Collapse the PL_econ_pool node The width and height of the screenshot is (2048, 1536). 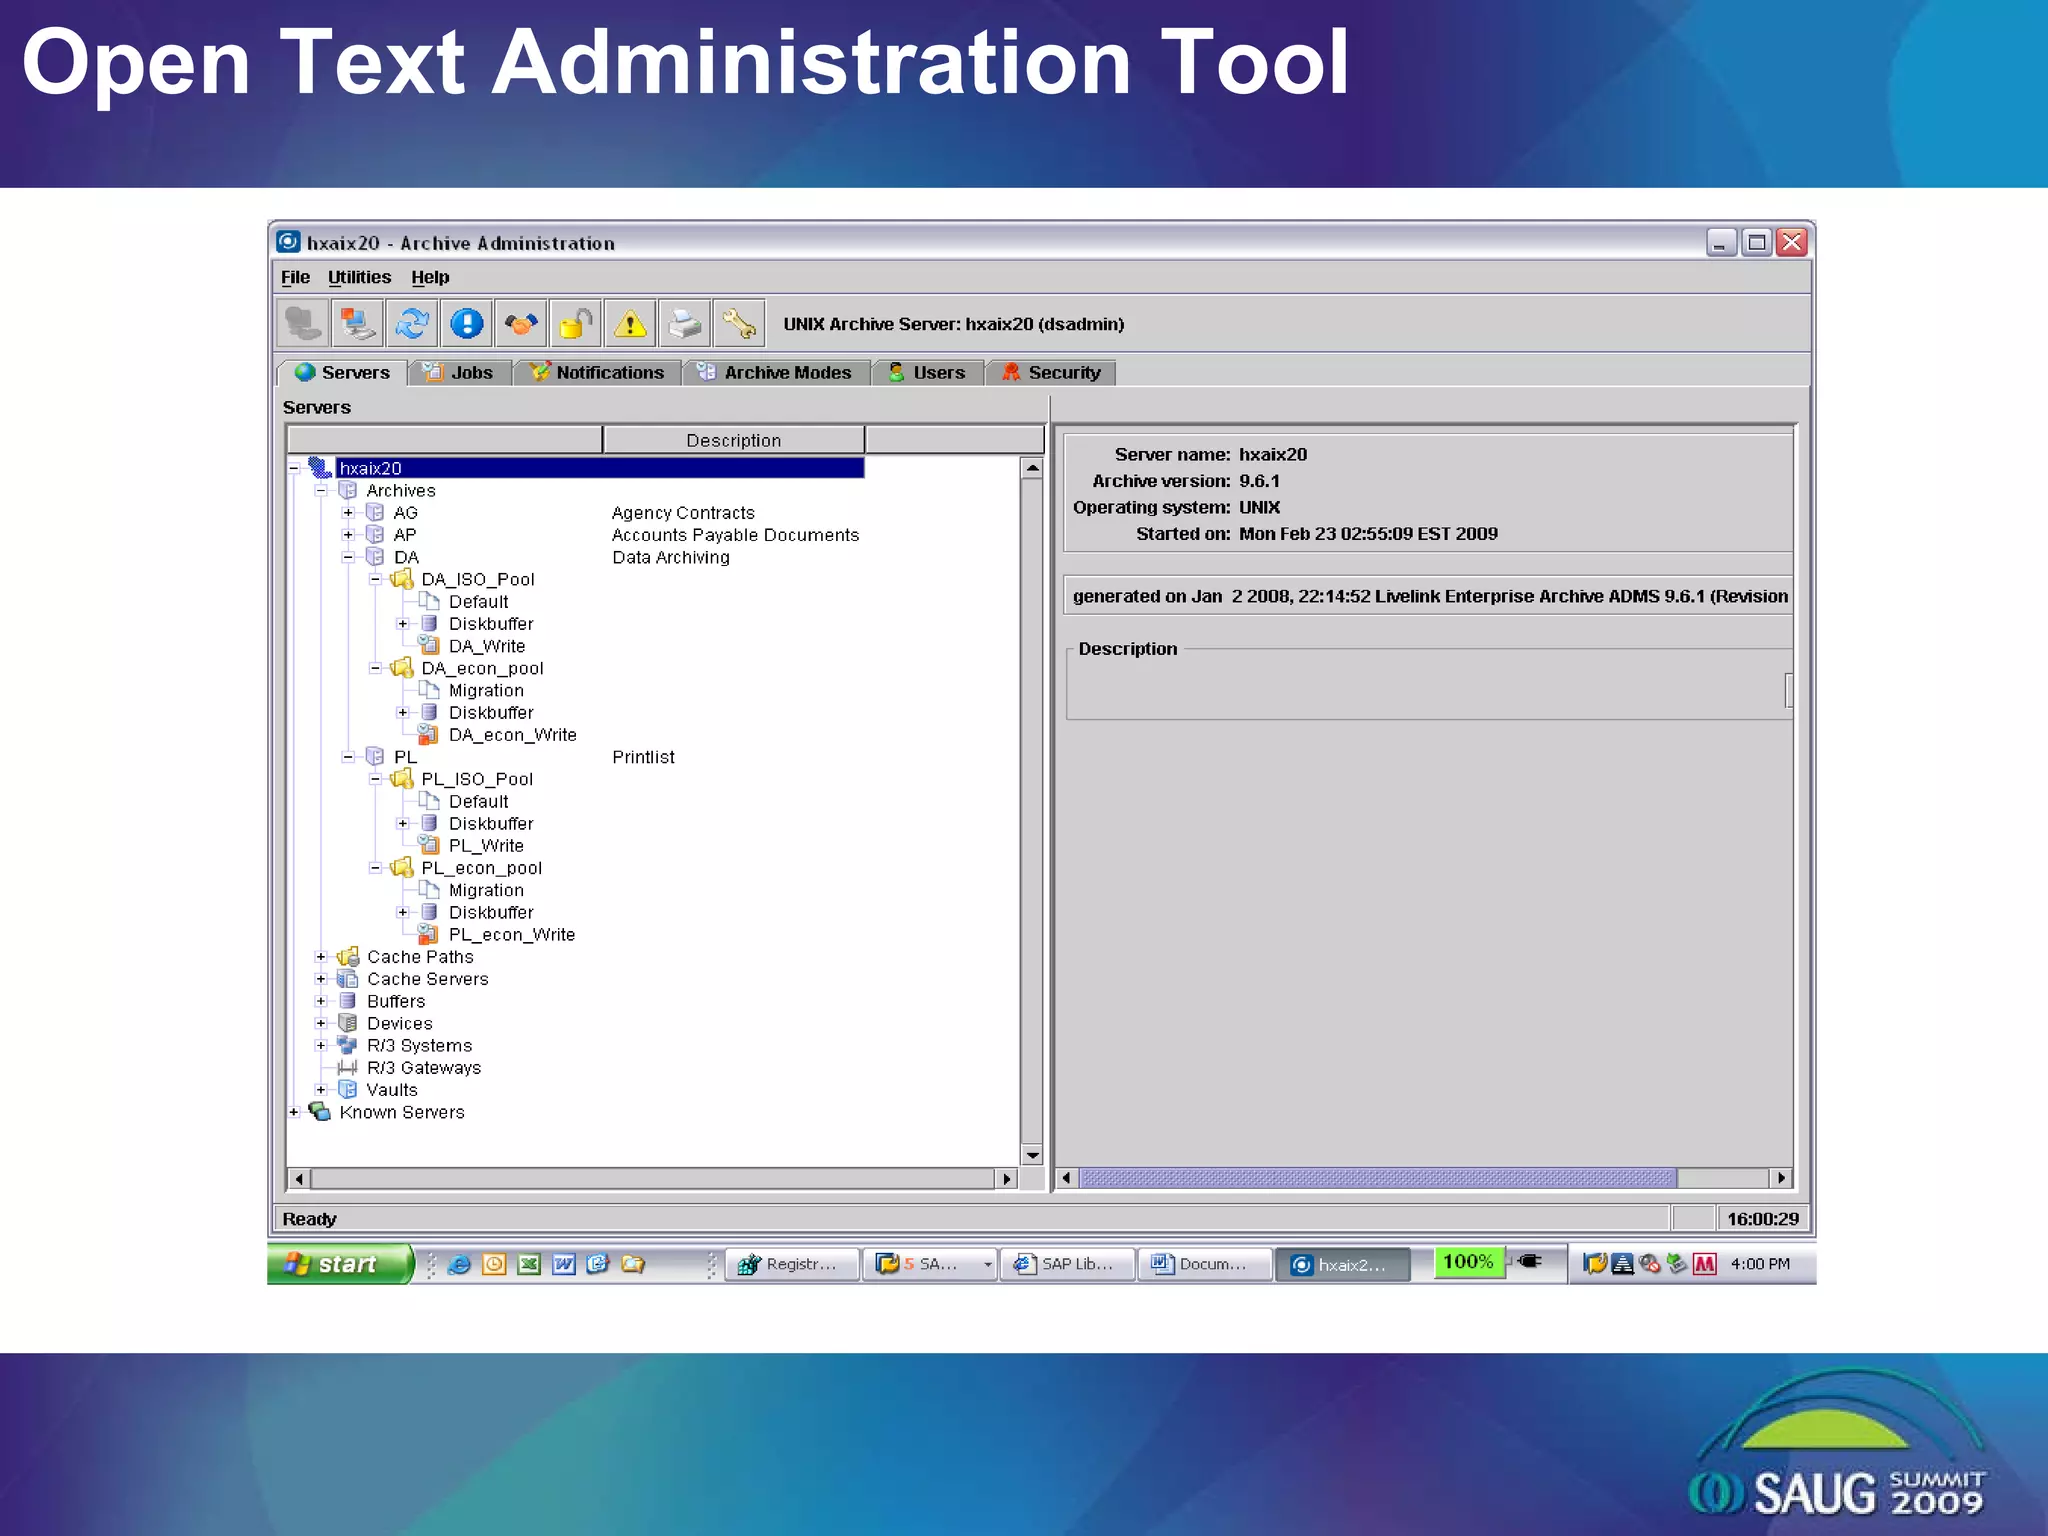coord(375,868)
